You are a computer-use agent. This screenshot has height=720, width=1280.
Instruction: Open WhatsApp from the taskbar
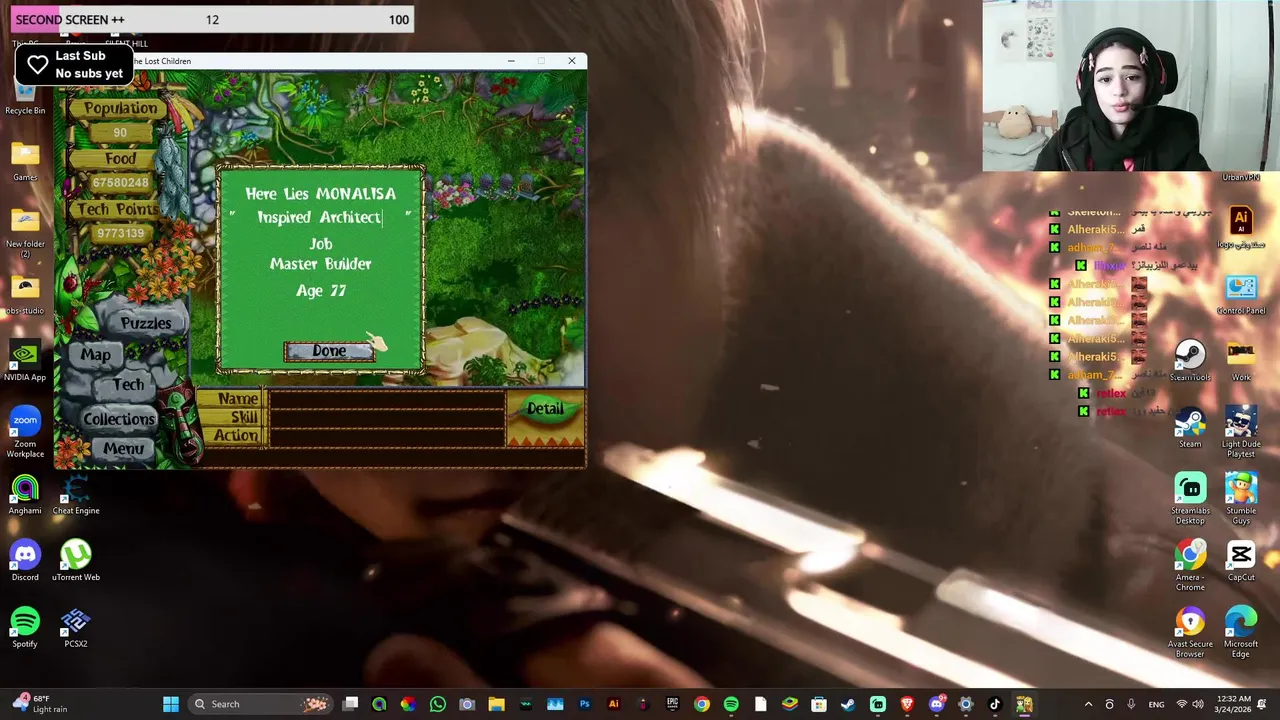pyautogui.click(x=437, y=704)
